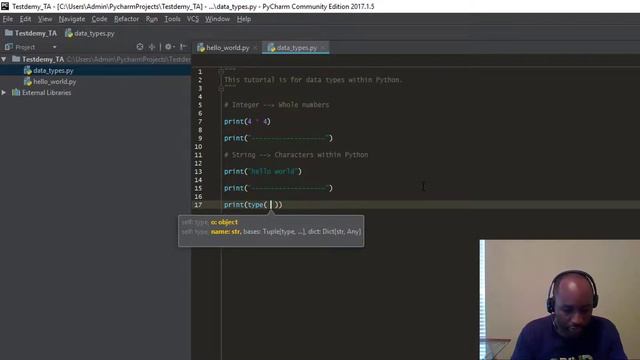640x360 pixels.
Task: Open Project panel settings gear
Action: click(x=169, y=47)
